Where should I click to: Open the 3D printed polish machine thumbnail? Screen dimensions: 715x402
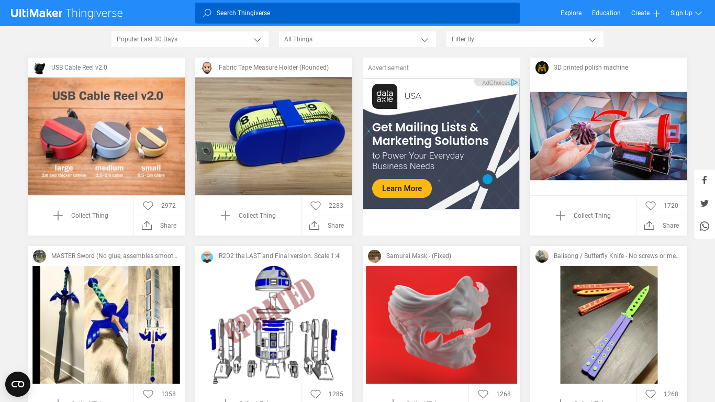pyautogui.click(x=608, y=136)
